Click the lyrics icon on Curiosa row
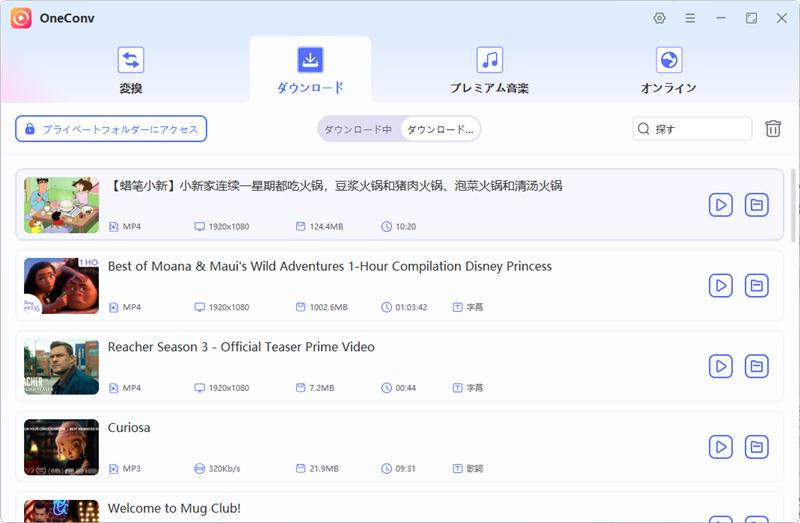Image resolution: width=800 pixels, height=523 pixels. coord(458,468)
